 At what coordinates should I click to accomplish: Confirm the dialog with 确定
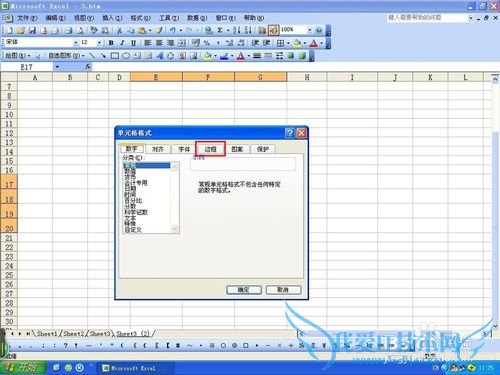pos(244,290)
